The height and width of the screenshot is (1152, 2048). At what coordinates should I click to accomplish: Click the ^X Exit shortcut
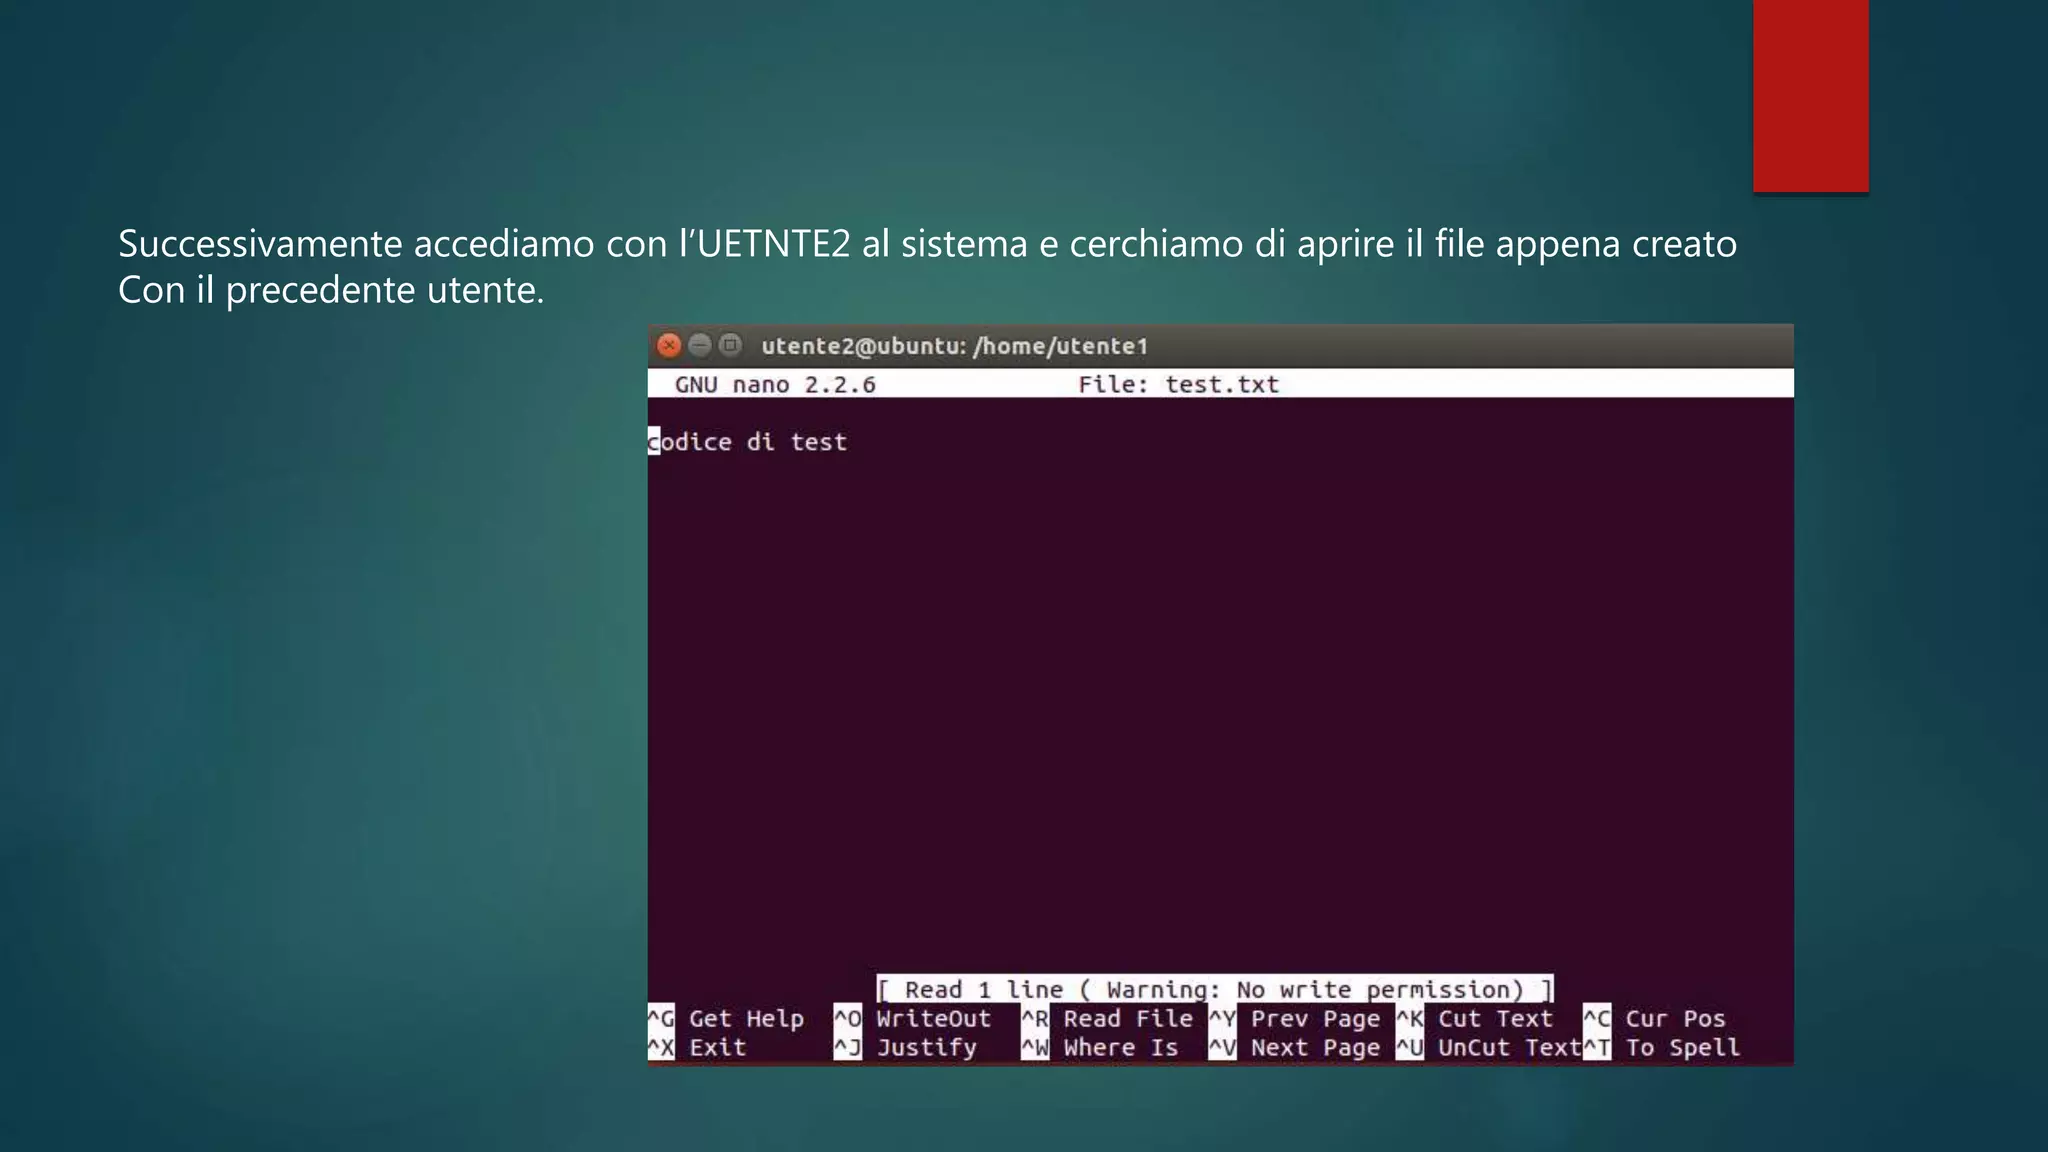tap(697, 1047)
